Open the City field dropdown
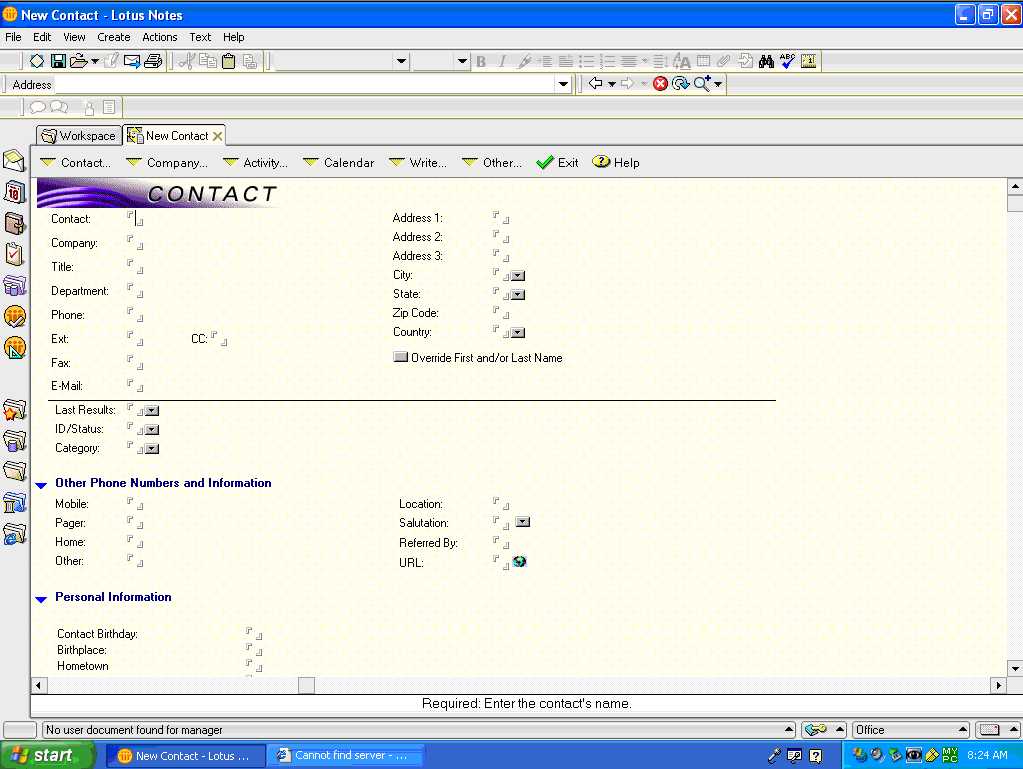This screenshot has width=1023, height=769. (x=518, y=276)
